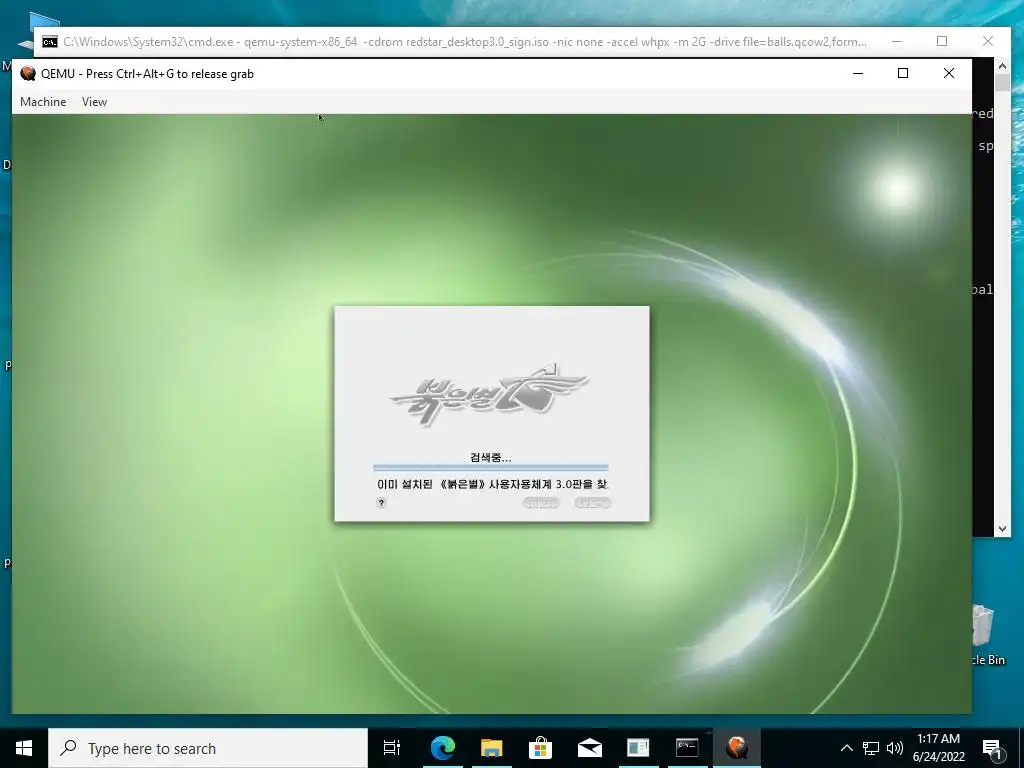Close the cmd.exe window

[x=988, y=41]
